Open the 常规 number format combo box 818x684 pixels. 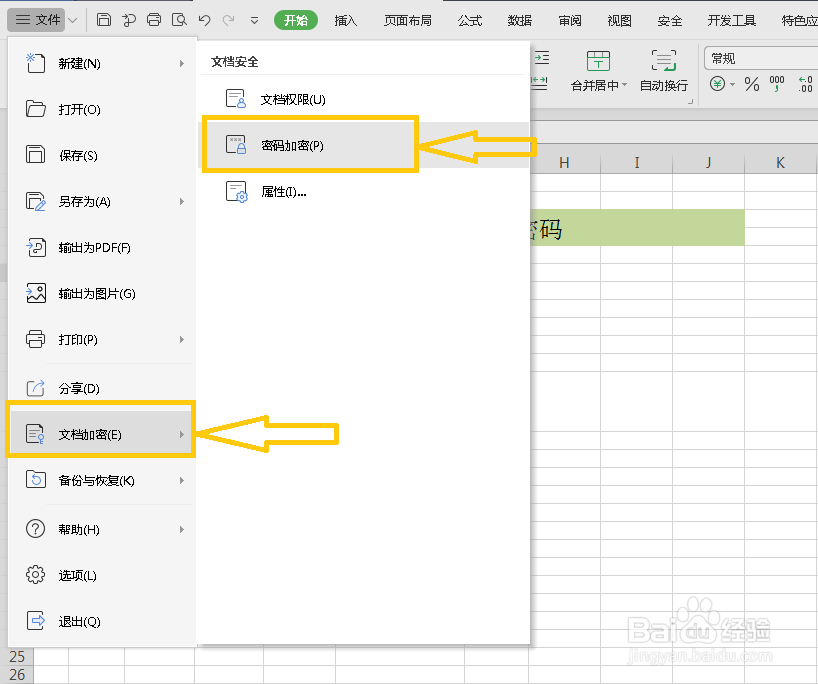click(761, 58)
